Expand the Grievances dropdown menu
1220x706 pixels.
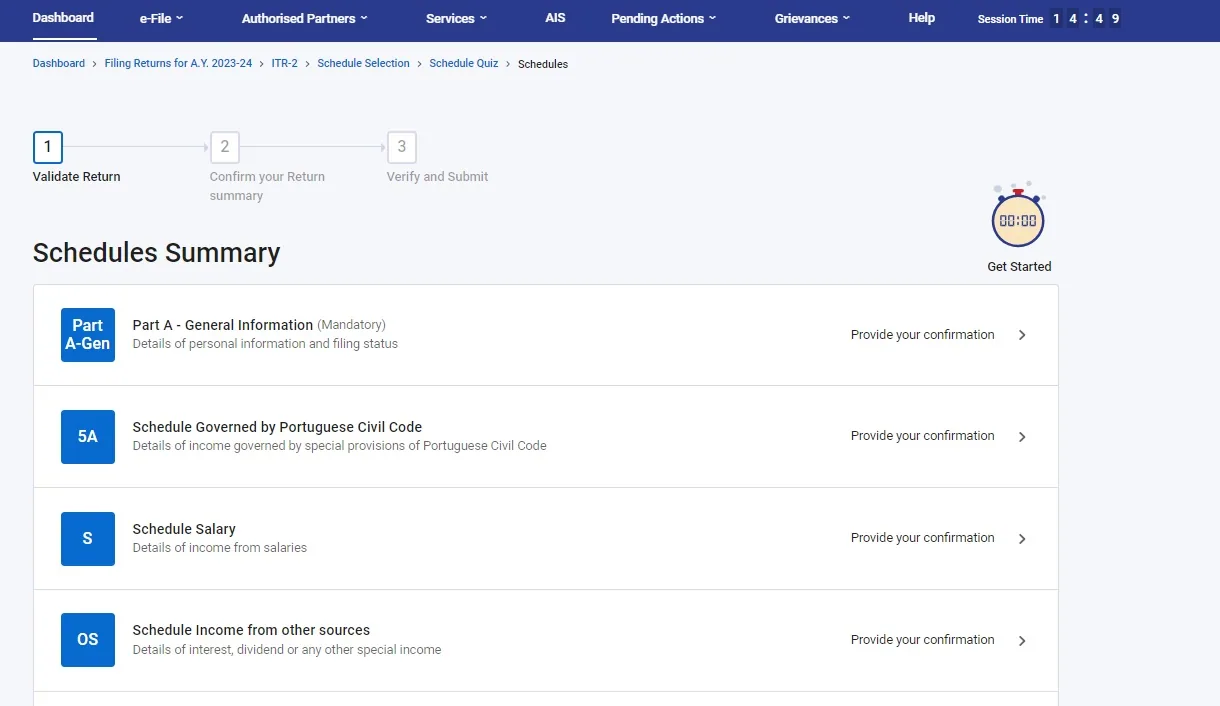point(813,18)
